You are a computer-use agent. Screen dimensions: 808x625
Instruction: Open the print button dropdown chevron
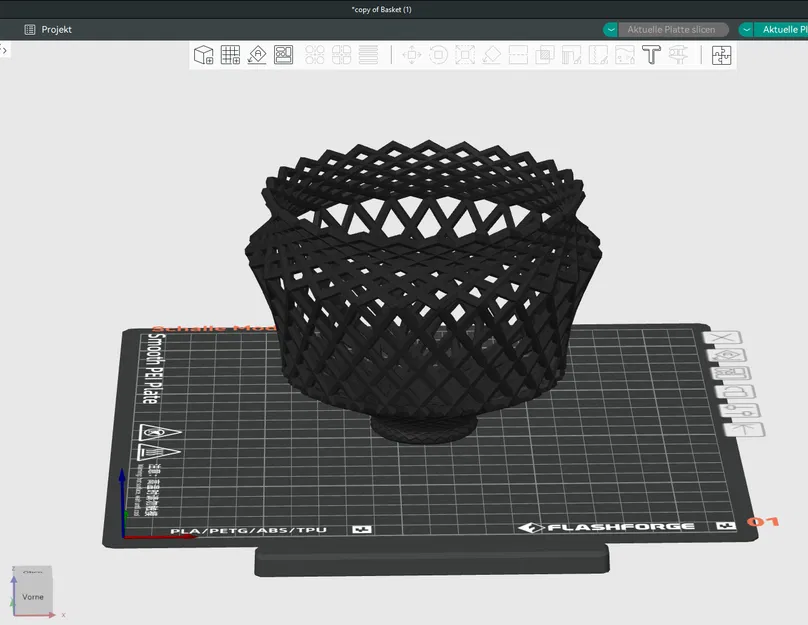[746, 29]
